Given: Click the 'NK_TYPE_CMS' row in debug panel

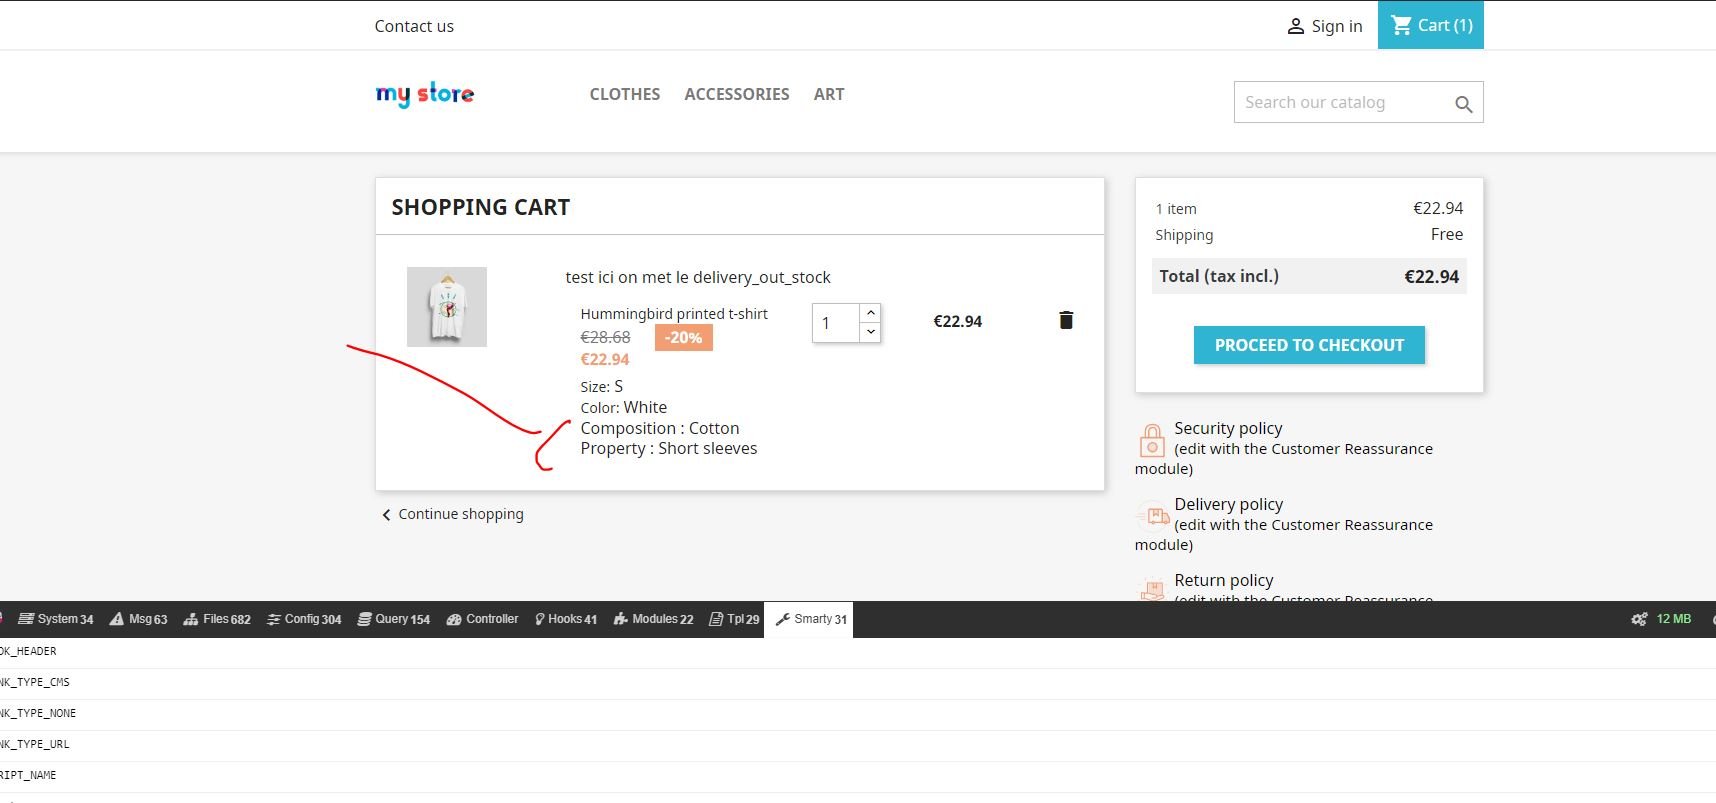Looking at the screenshot, I should point(858,682).
